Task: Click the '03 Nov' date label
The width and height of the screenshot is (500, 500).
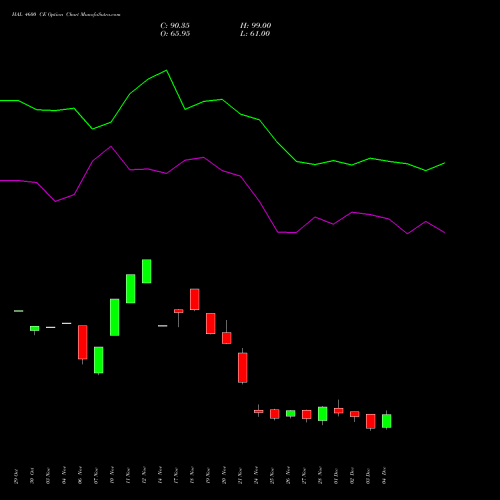Action: pyautogui.click(x=48, y=476)
